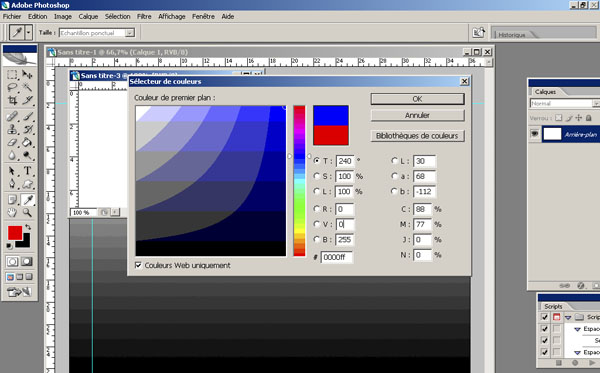Select the Zoom magnifier tool

[27, 213]
